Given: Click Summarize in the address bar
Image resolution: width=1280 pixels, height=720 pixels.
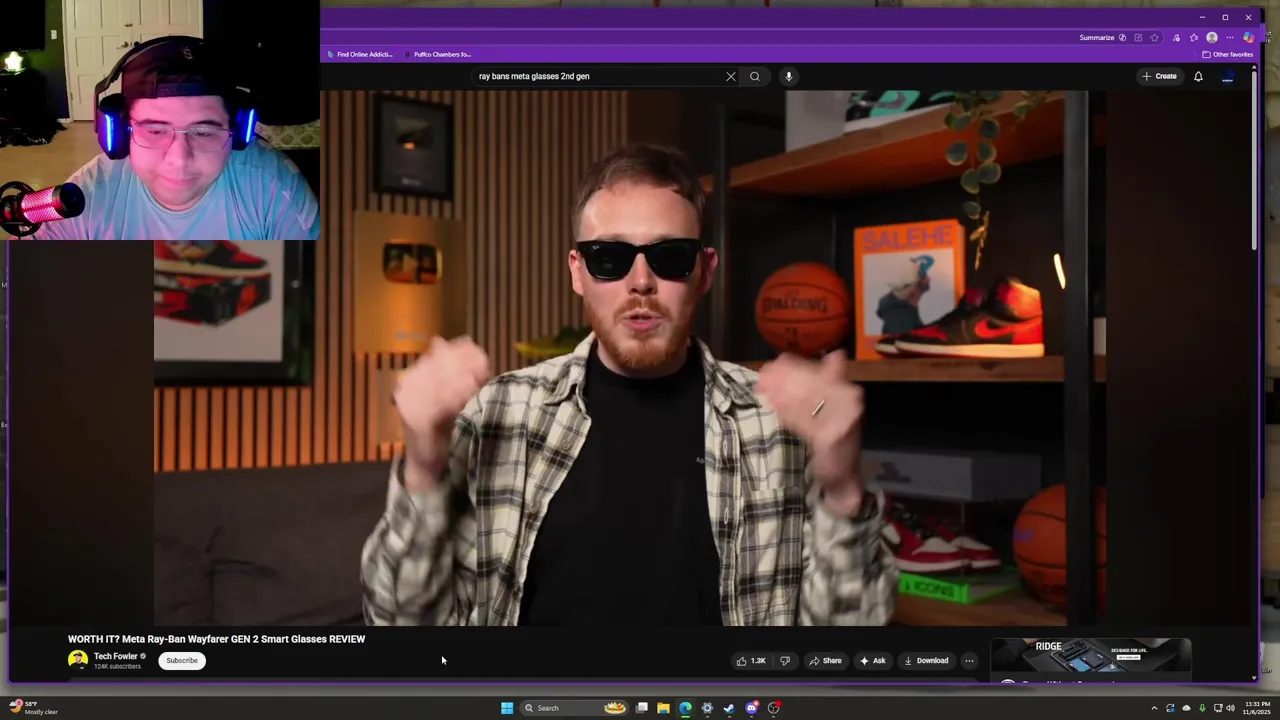Looking at the screenshot, I should coord(1097,38).
